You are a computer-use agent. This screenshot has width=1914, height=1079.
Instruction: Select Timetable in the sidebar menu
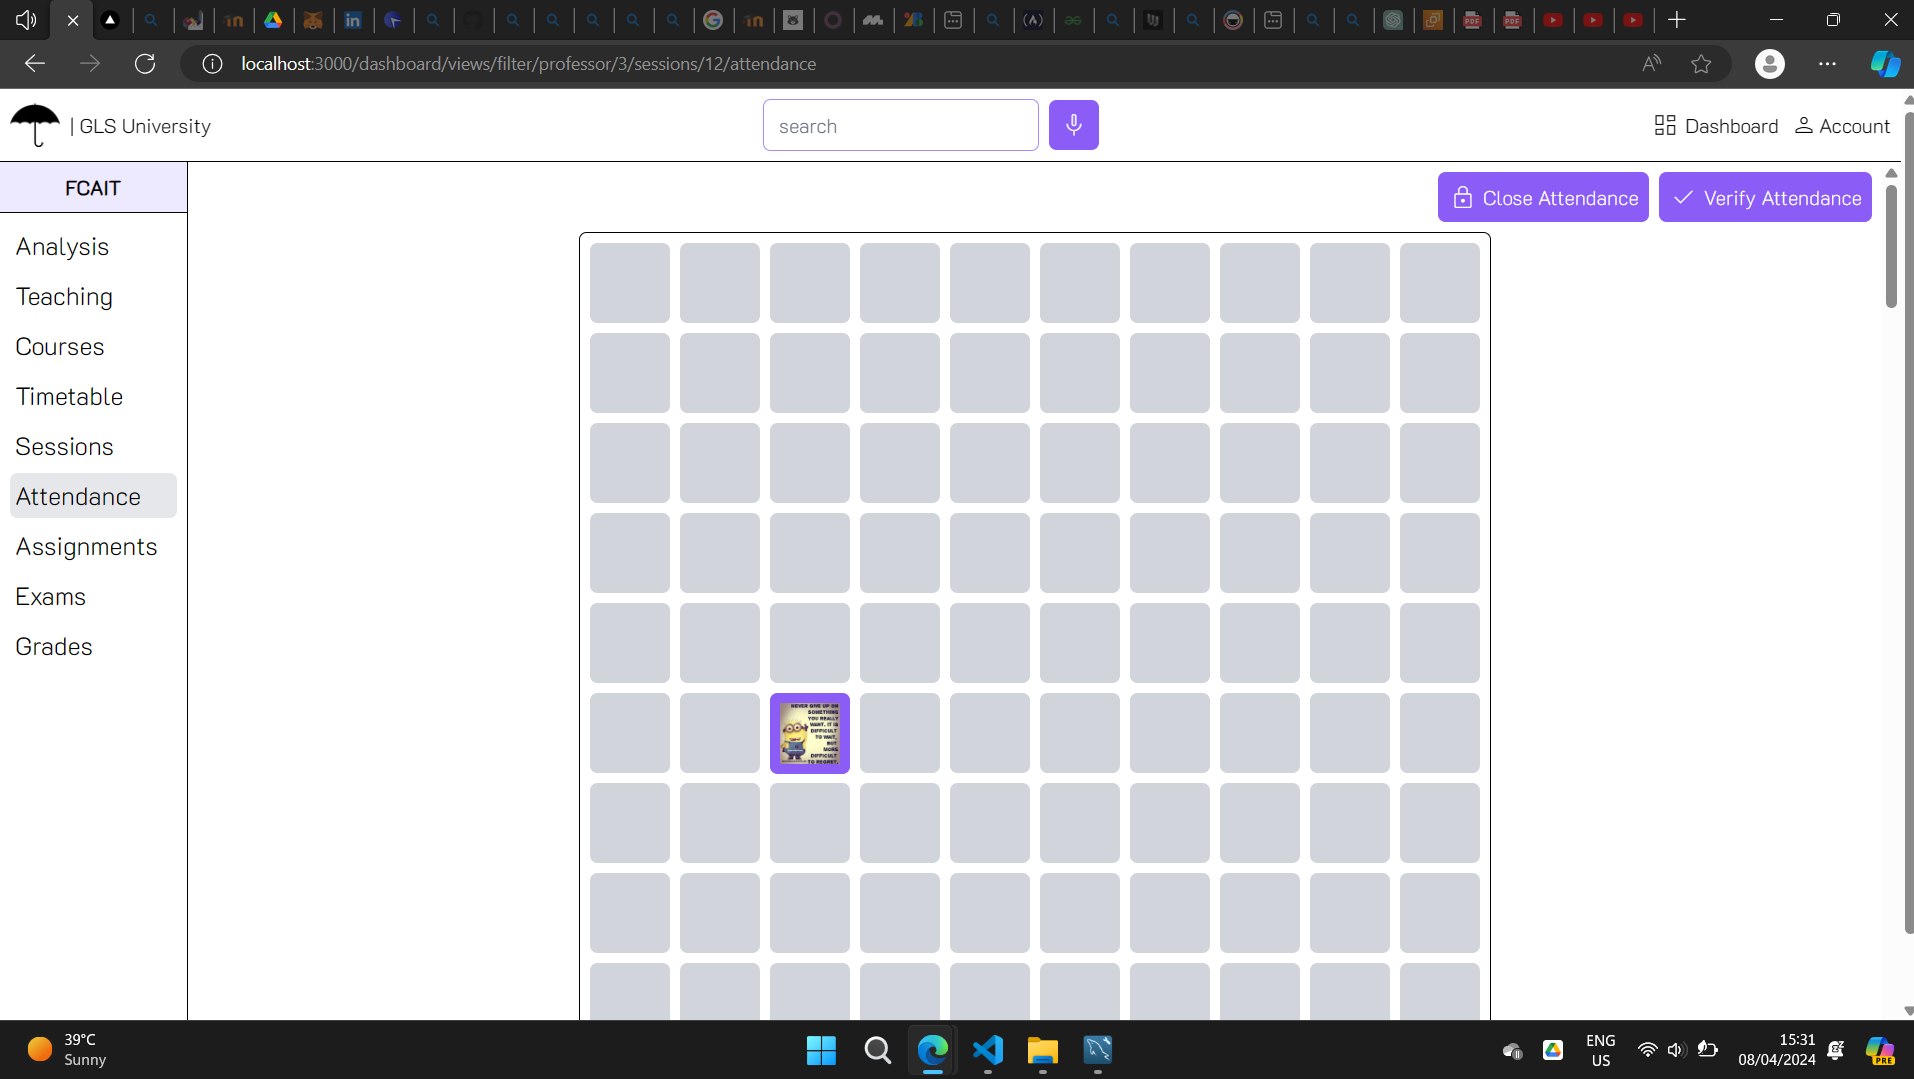(69, 397)
